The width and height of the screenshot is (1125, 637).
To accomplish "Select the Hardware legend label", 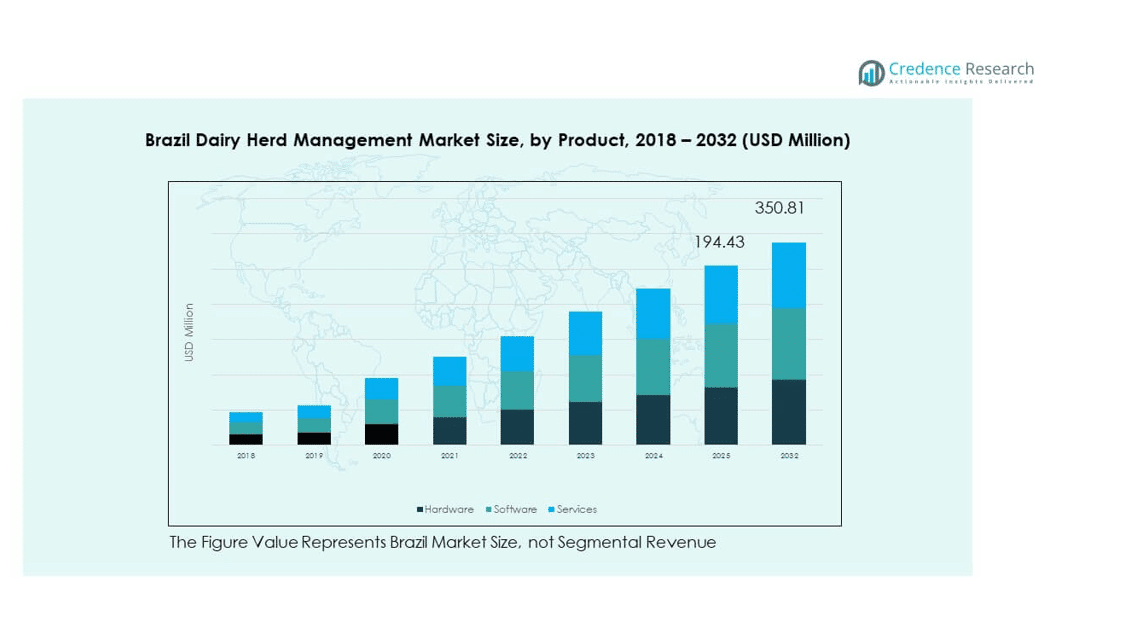I will (449, 510).
